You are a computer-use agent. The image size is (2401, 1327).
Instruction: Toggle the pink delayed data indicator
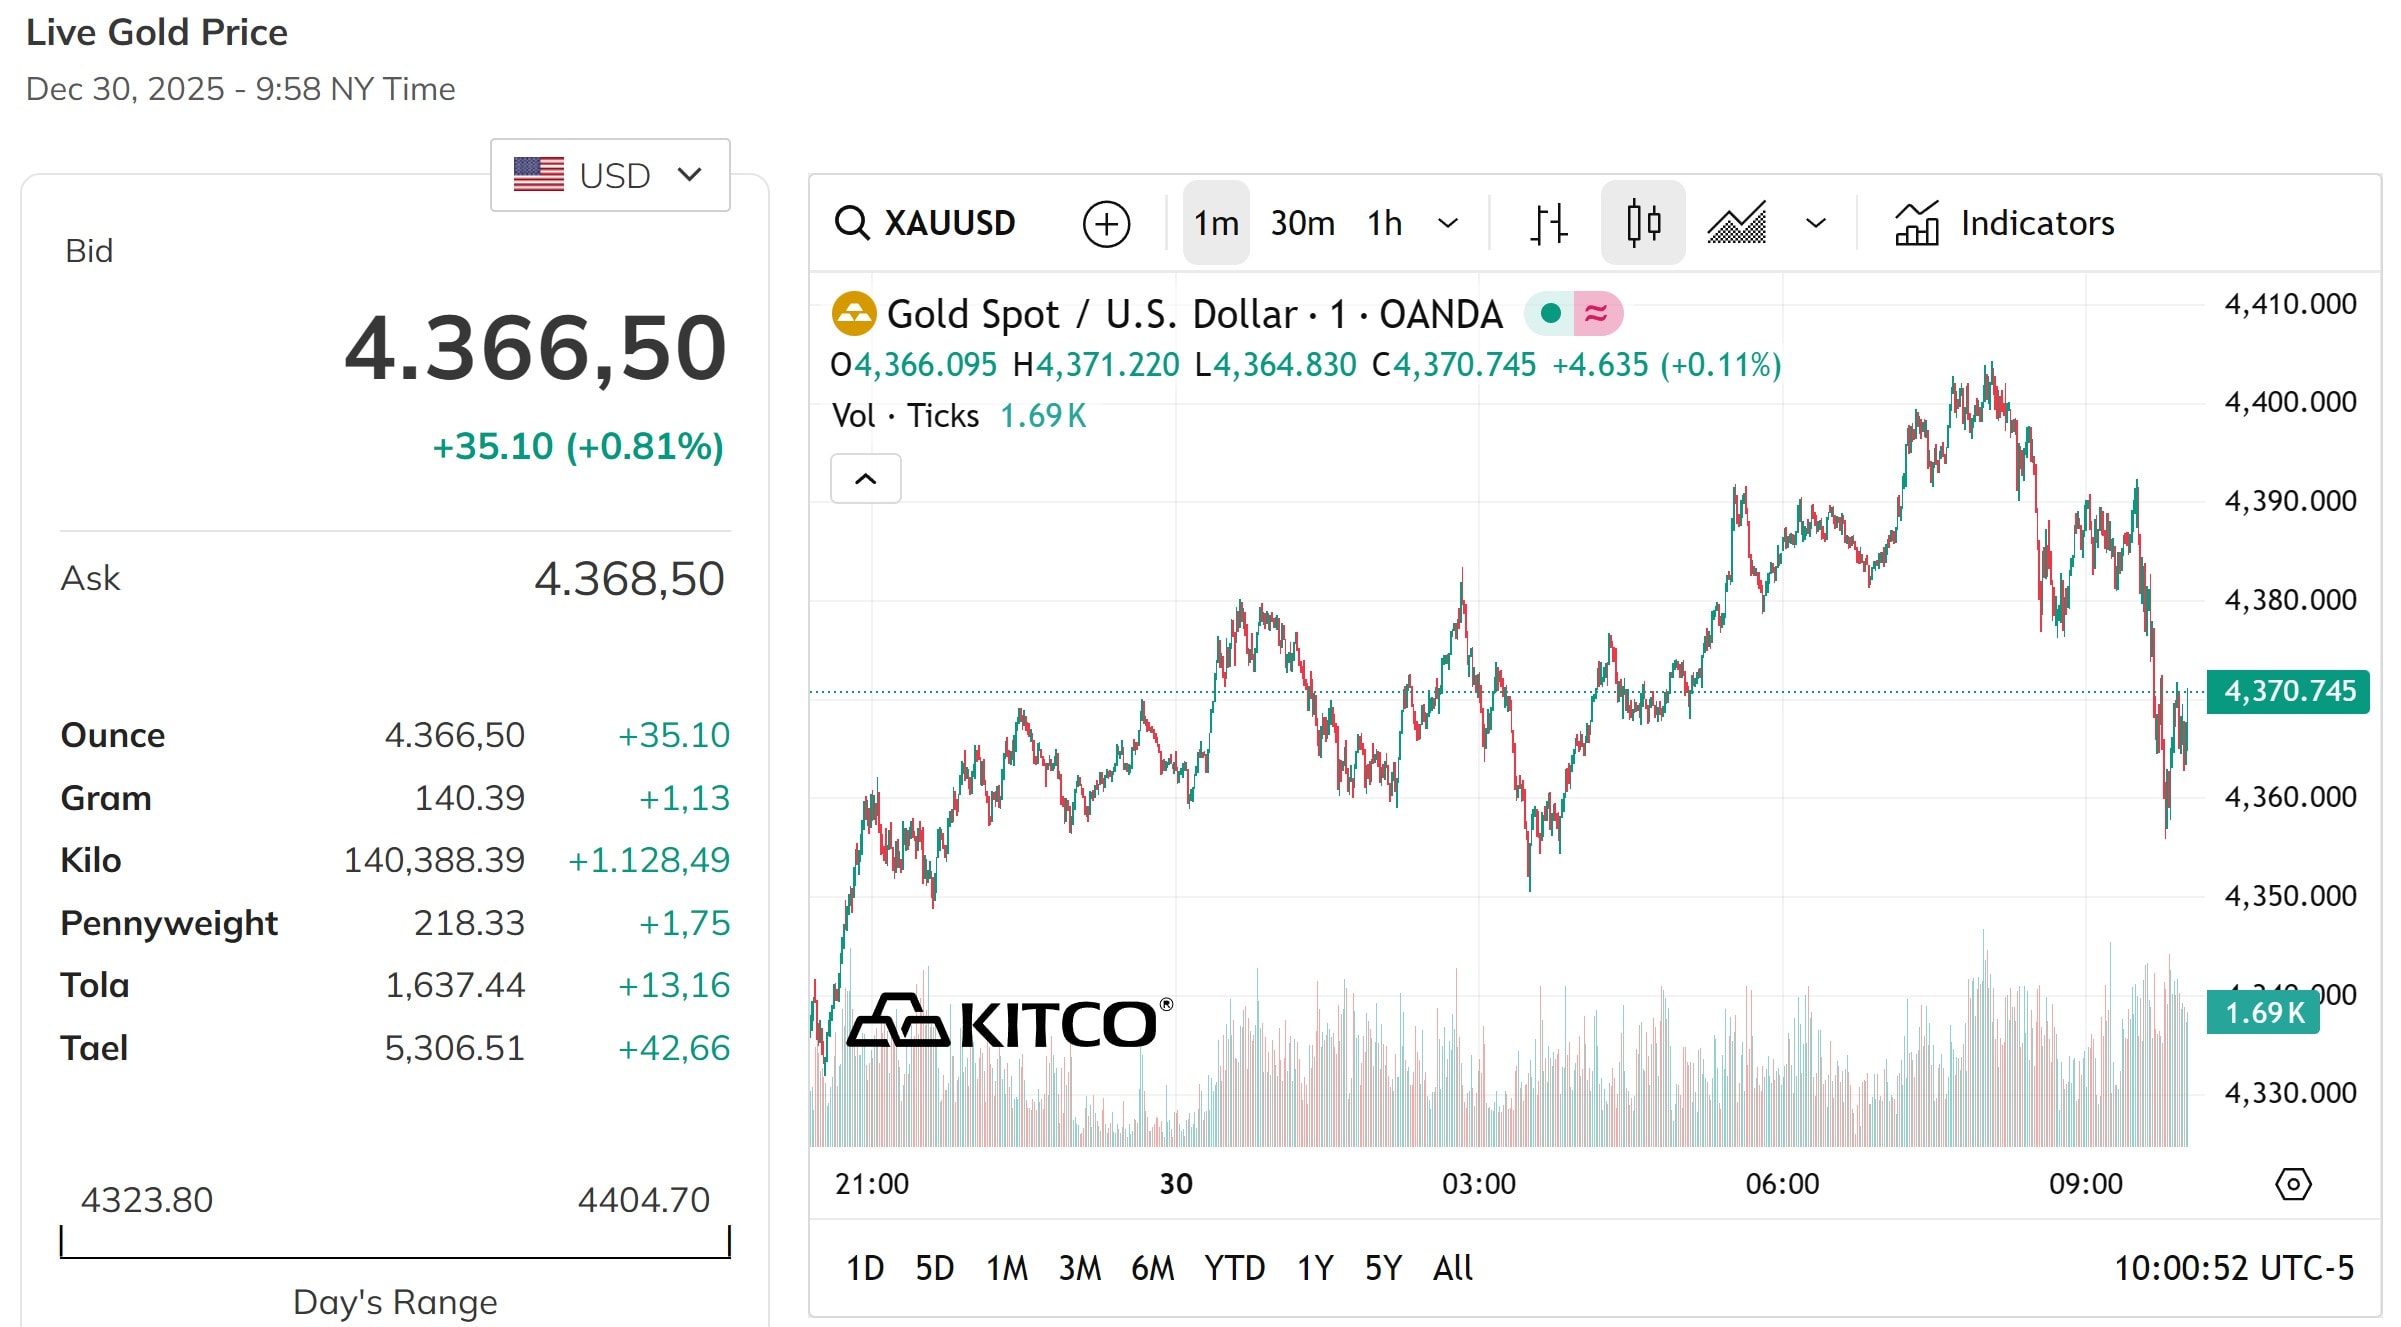pos(1597,314)
